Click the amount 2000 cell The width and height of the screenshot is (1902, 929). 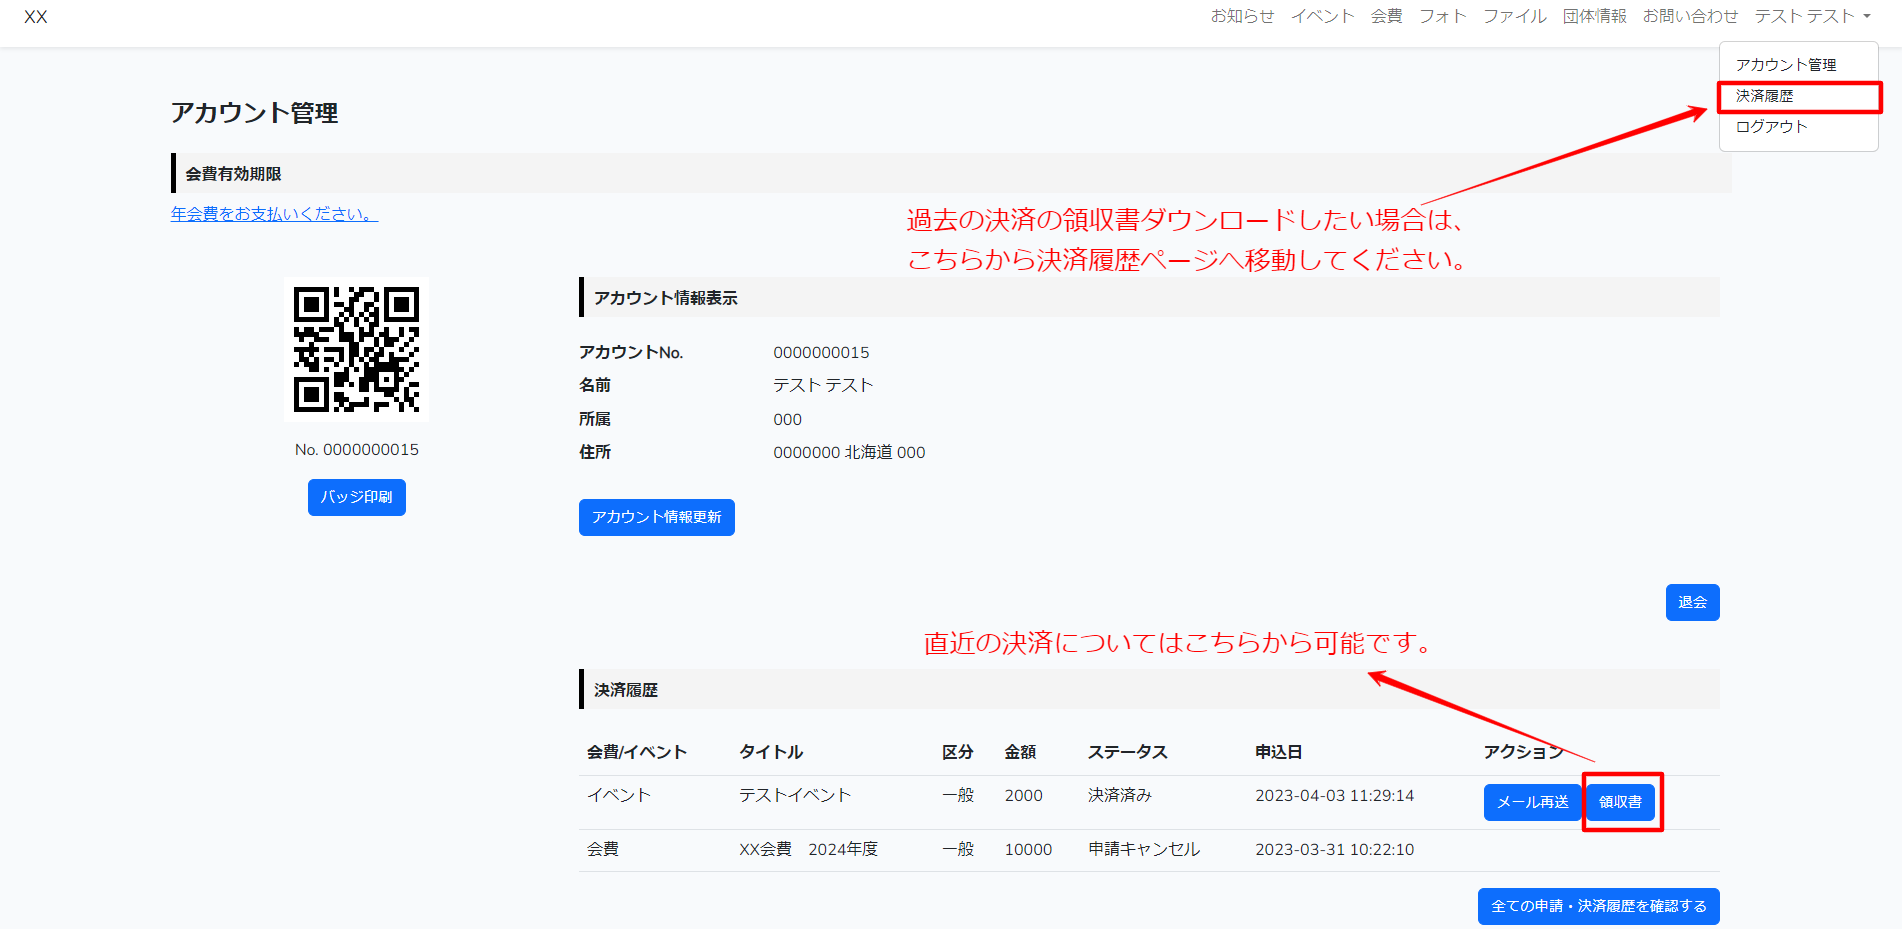[1023, 796]
